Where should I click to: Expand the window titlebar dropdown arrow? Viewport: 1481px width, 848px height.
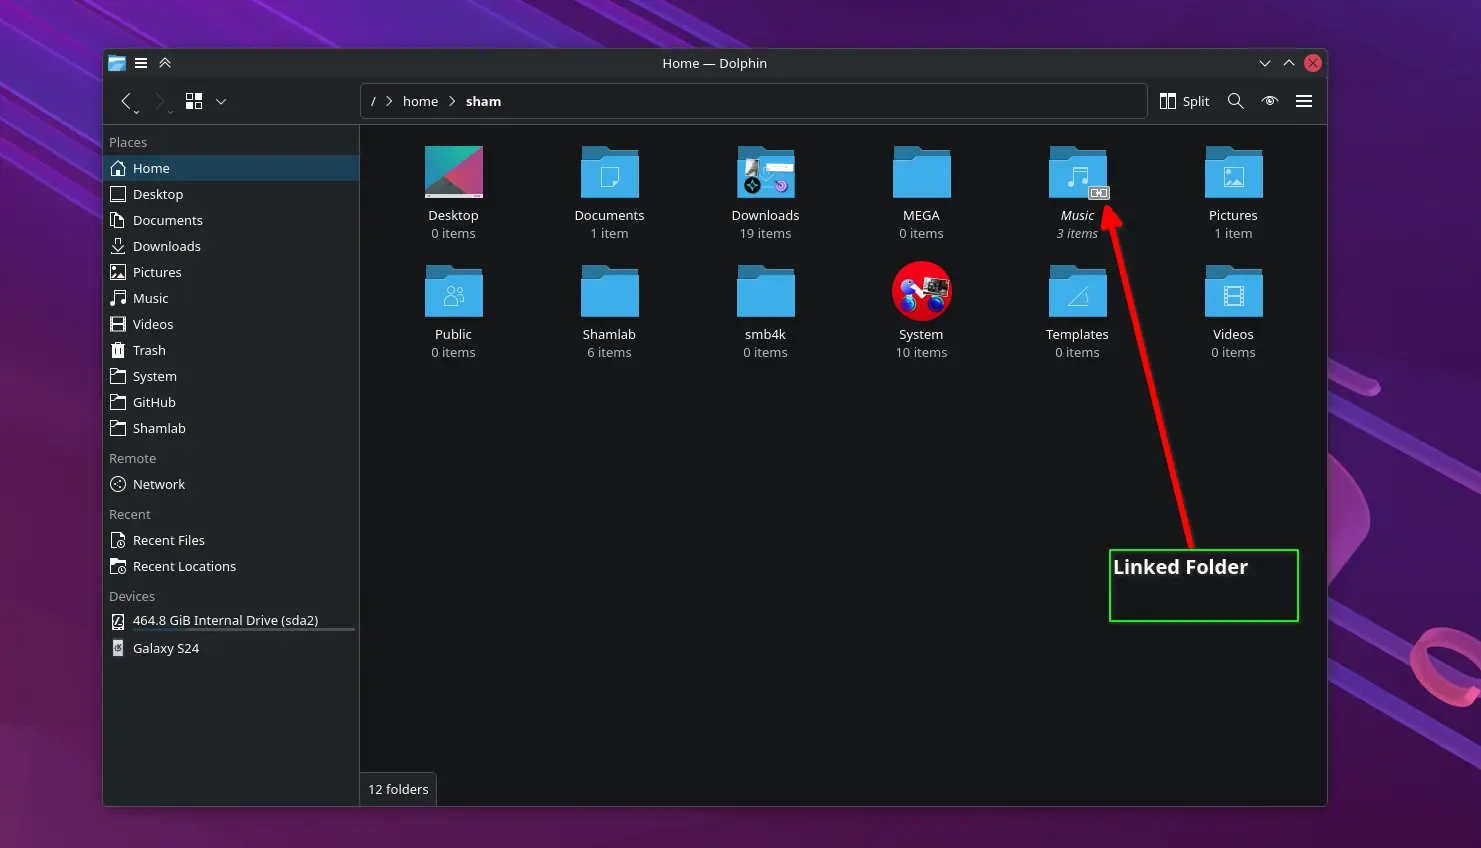1265,63
